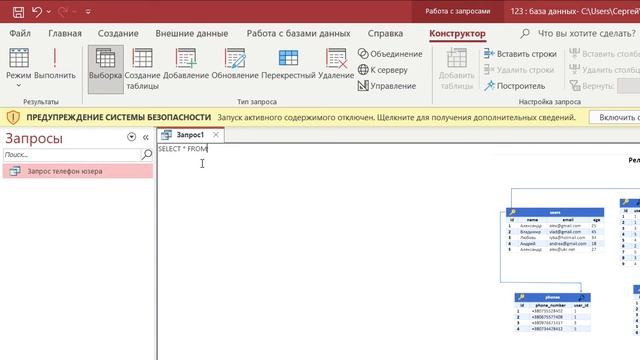Click the search magnifier in navigation pane
The height and width of the screenshot is (360, 640).
pyautogui.click(x=147, y=155)
